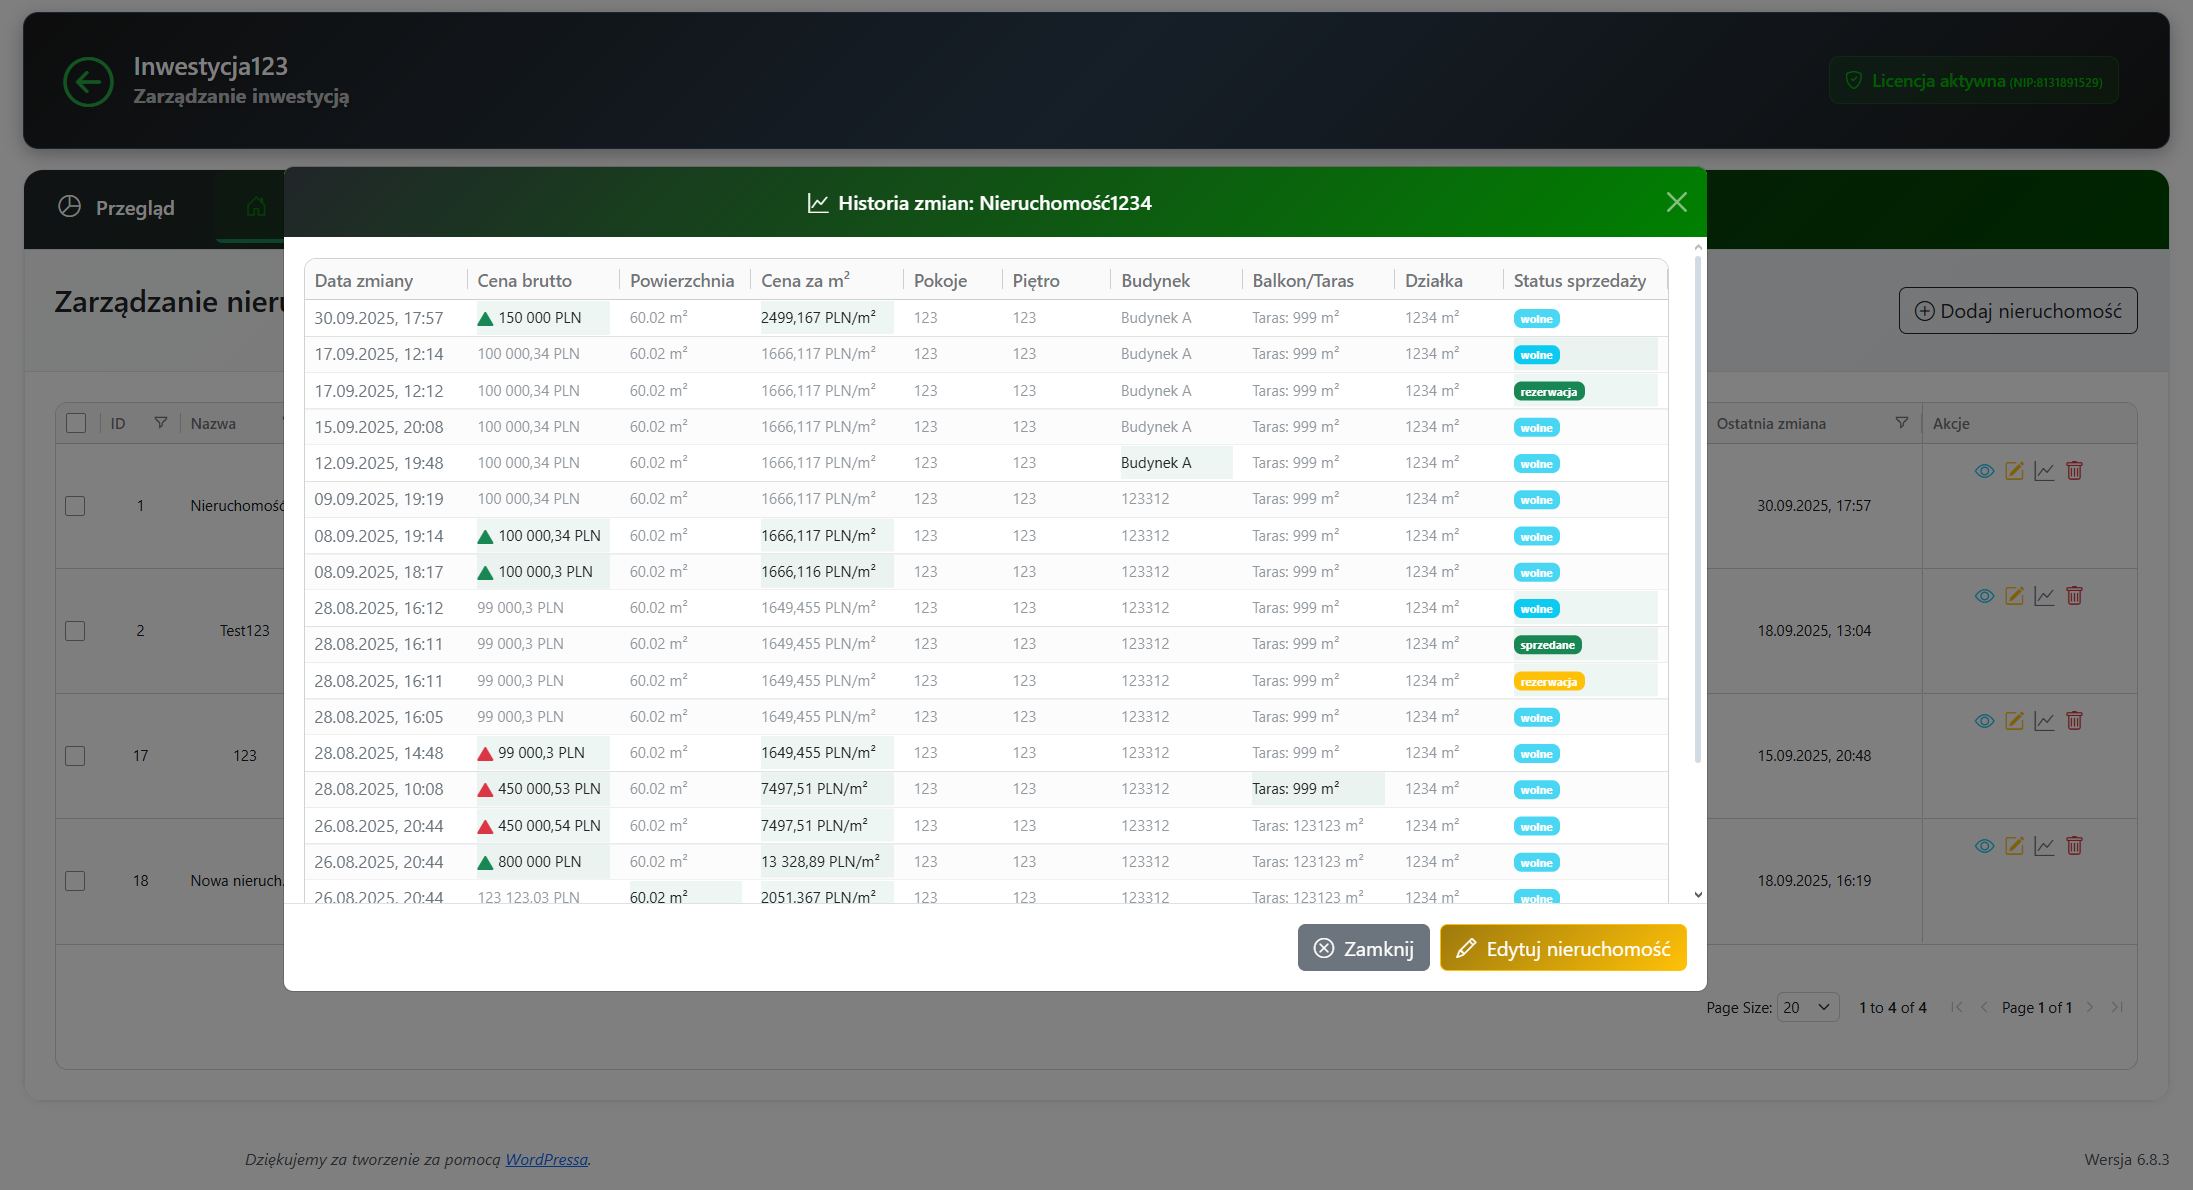Image resolution: width=2193 pixels, height=1190 pixels.
Task: Click the history chart icon in row 18
Action: (2044, 846)
